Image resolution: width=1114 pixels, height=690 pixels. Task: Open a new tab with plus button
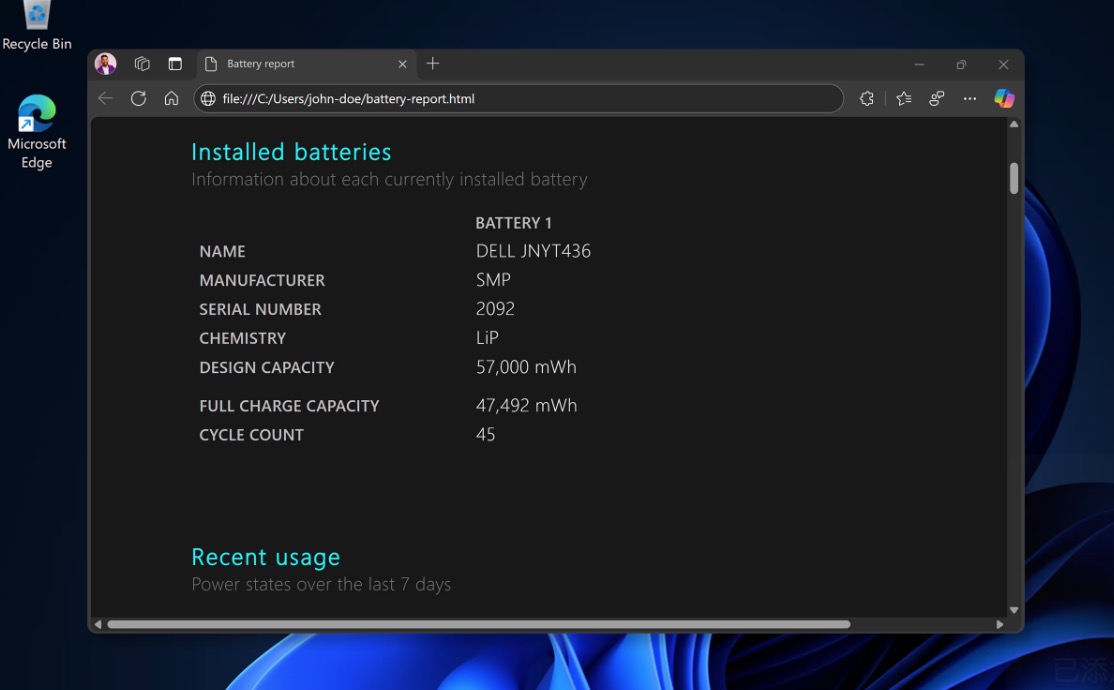click(433, 63)
